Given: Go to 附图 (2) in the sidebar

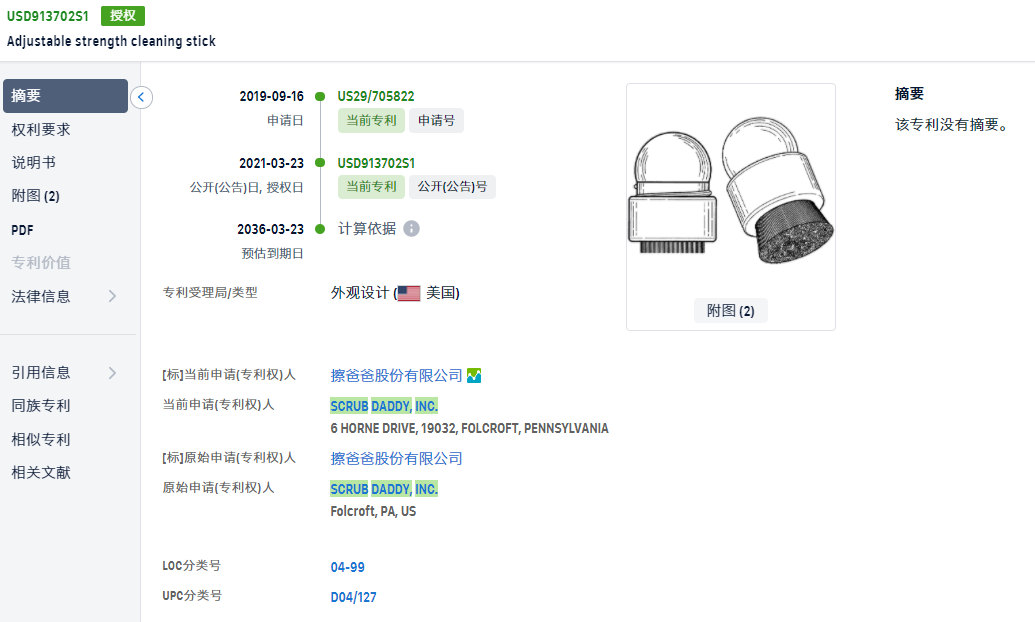Looking at the screenshot, I should [x=36, y=195].
